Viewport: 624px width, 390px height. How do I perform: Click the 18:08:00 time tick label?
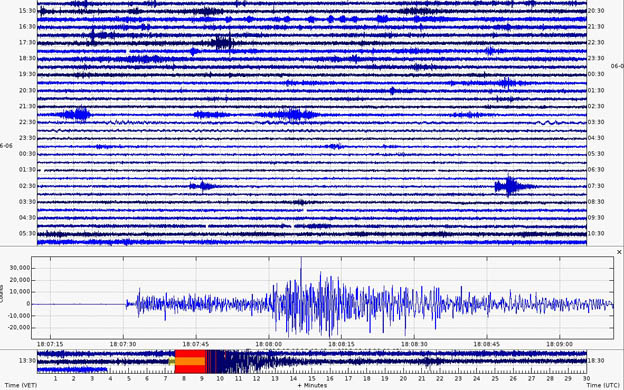tap(269, 344)
